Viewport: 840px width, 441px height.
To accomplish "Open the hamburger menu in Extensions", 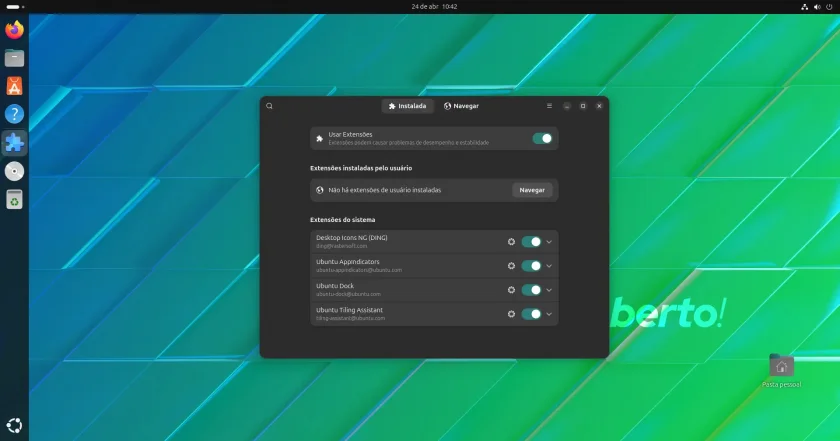I will tap(549, 106).
